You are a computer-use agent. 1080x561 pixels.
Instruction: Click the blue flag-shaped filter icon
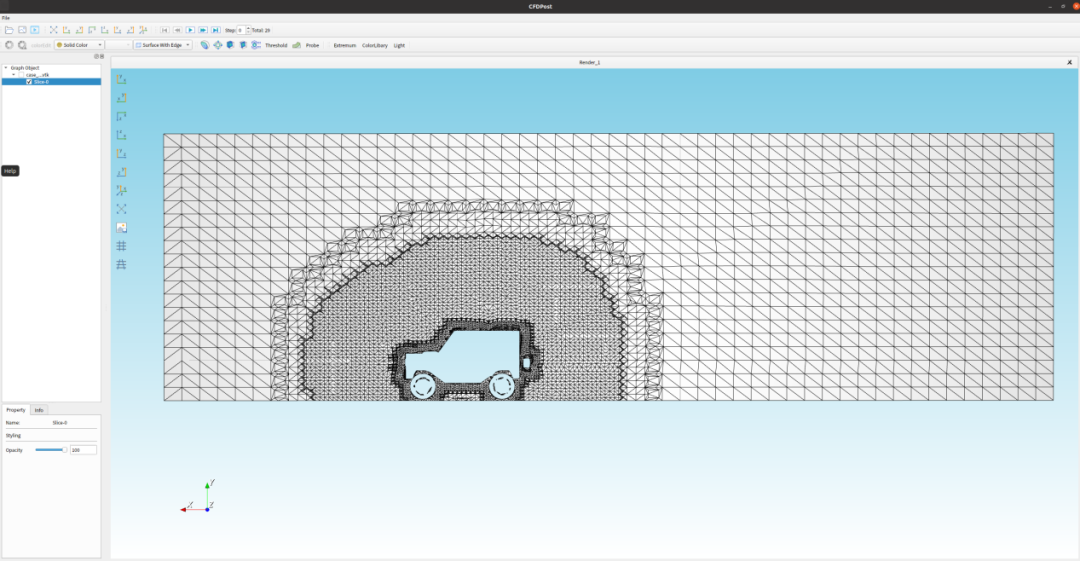point(243,45)
